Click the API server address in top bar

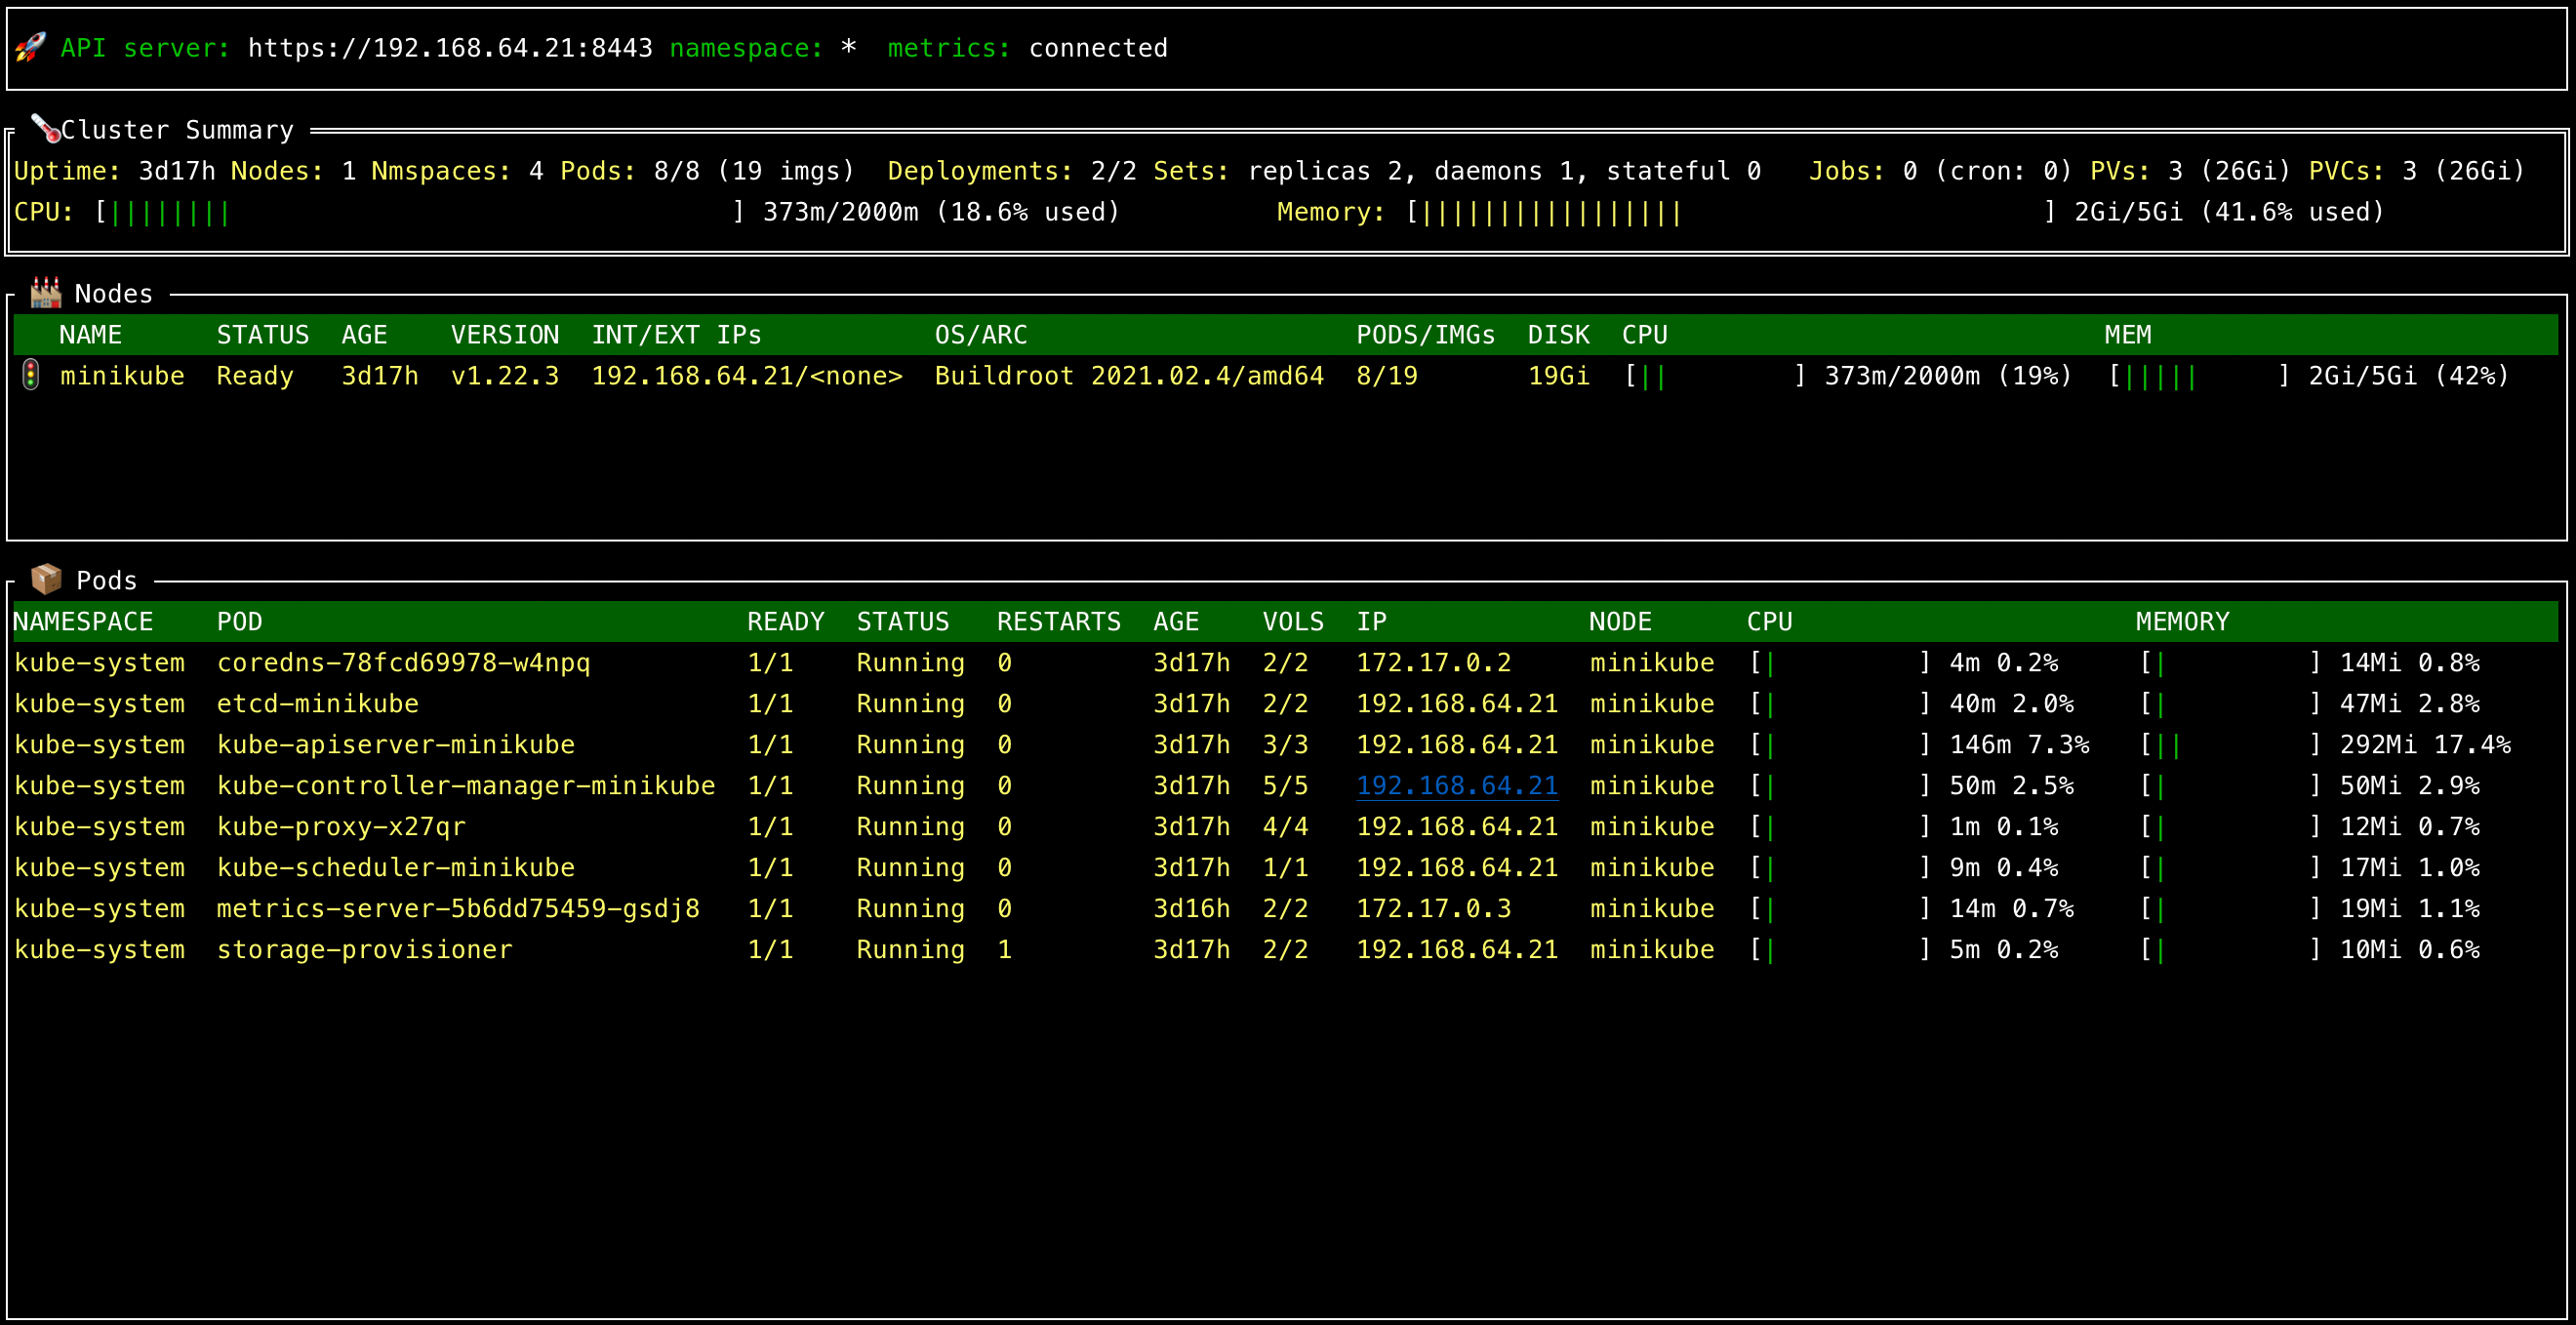click(451, 47)
